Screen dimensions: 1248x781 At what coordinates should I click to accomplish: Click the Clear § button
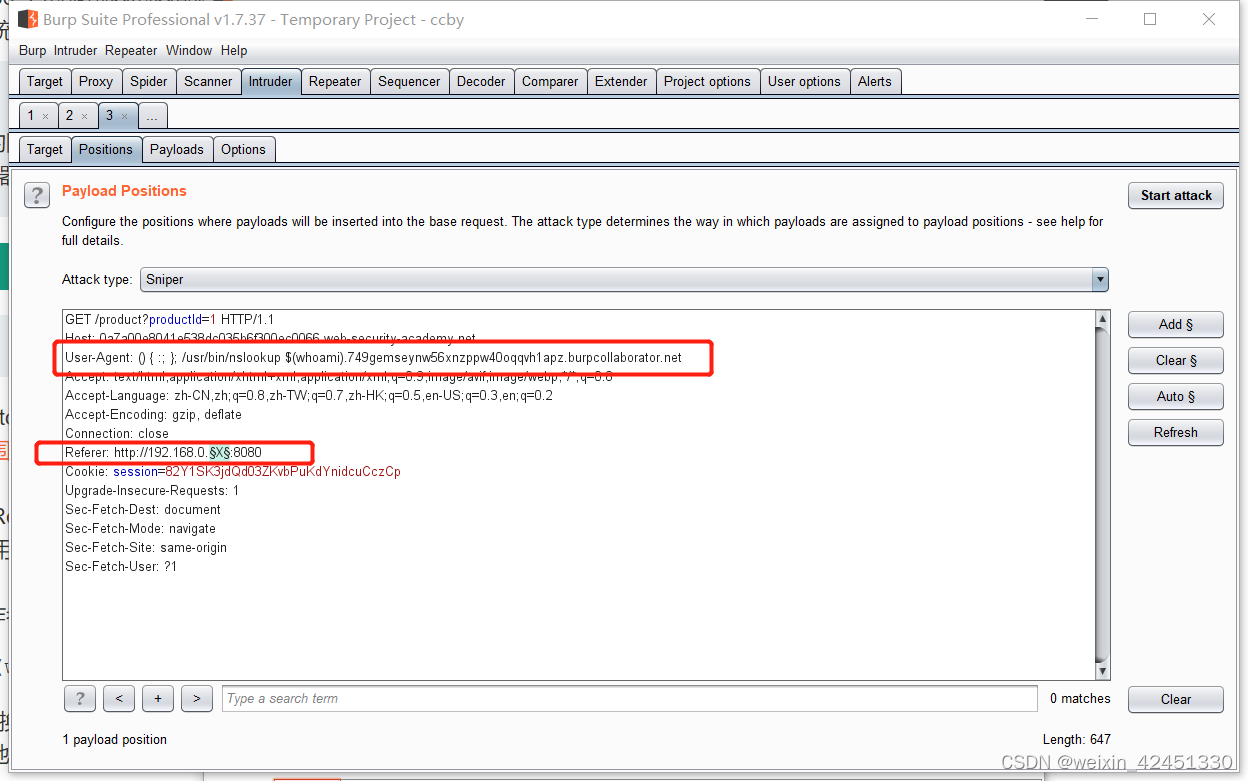pos(1176,361)
